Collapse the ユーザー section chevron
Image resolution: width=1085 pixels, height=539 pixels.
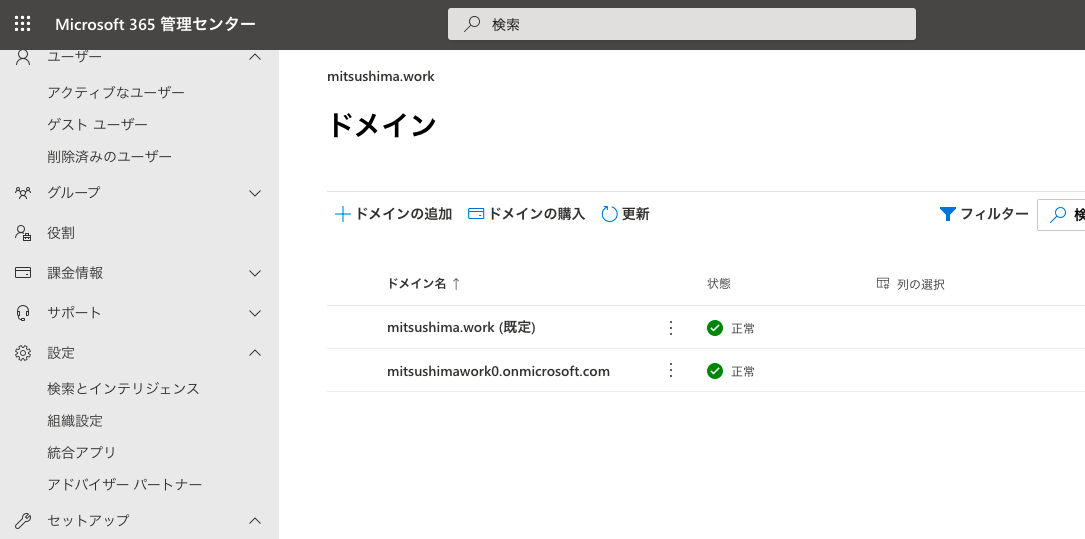coord(255,57)
